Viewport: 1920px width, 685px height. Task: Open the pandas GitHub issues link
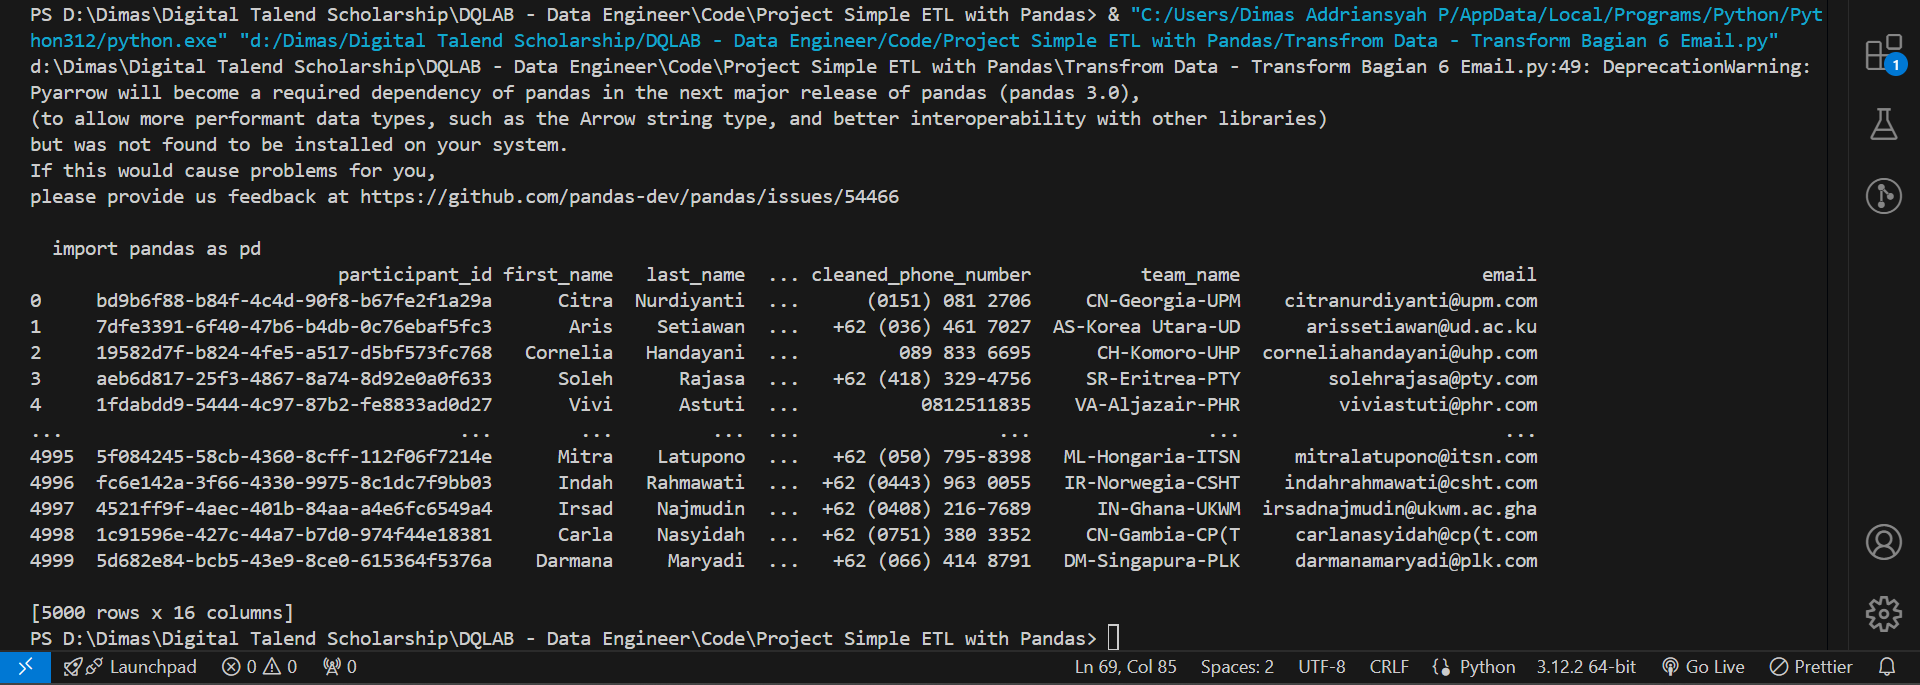[629, 197]
